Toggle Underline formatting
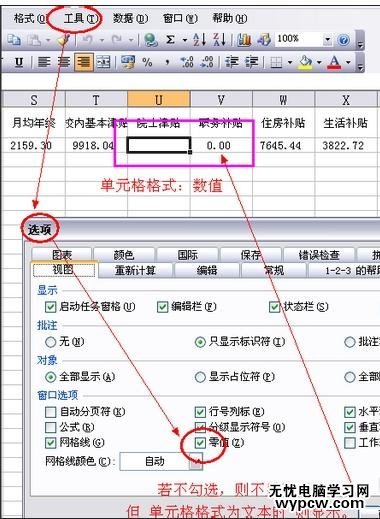This screenshot has width=380, height=519. [19, 62]
